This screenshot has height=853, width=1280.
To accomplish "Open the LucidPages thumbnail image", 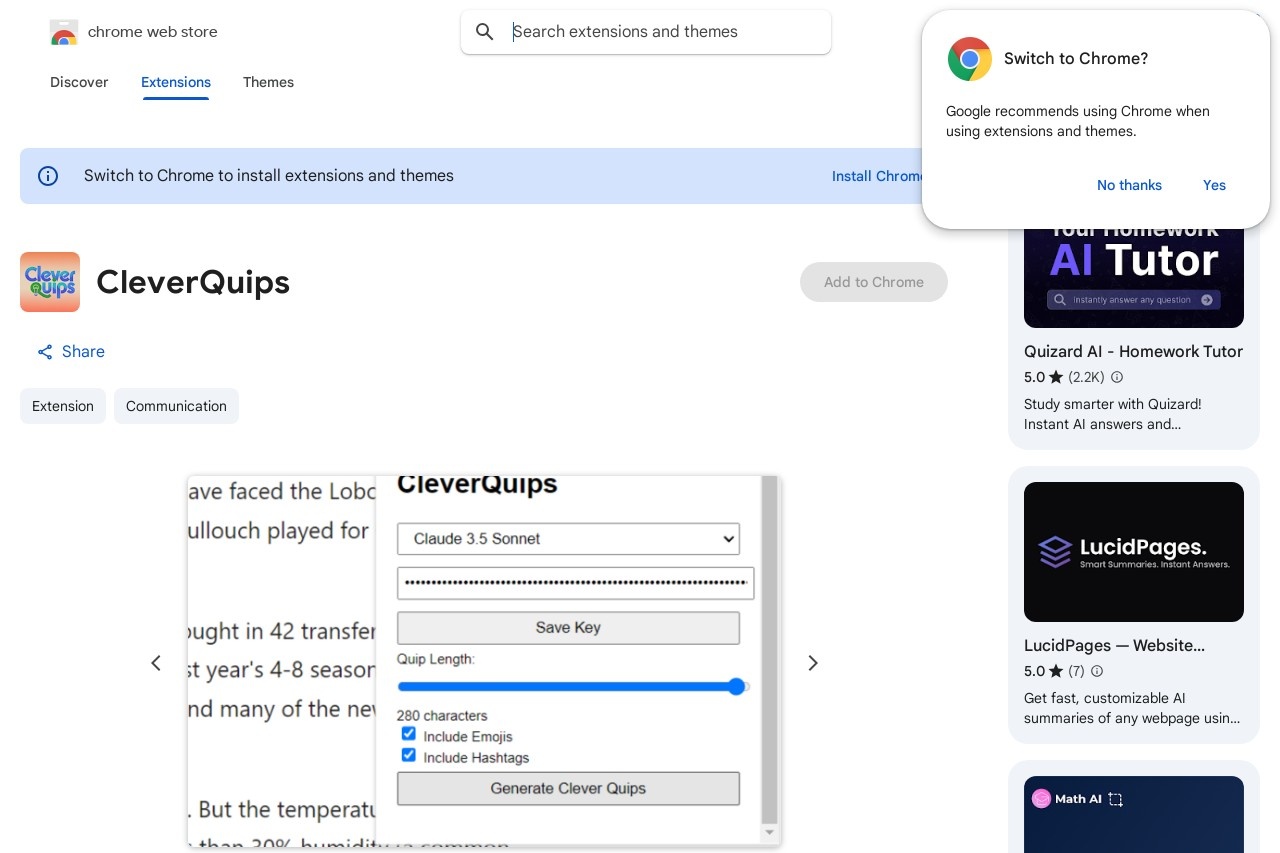I will tap(1134, 552).
